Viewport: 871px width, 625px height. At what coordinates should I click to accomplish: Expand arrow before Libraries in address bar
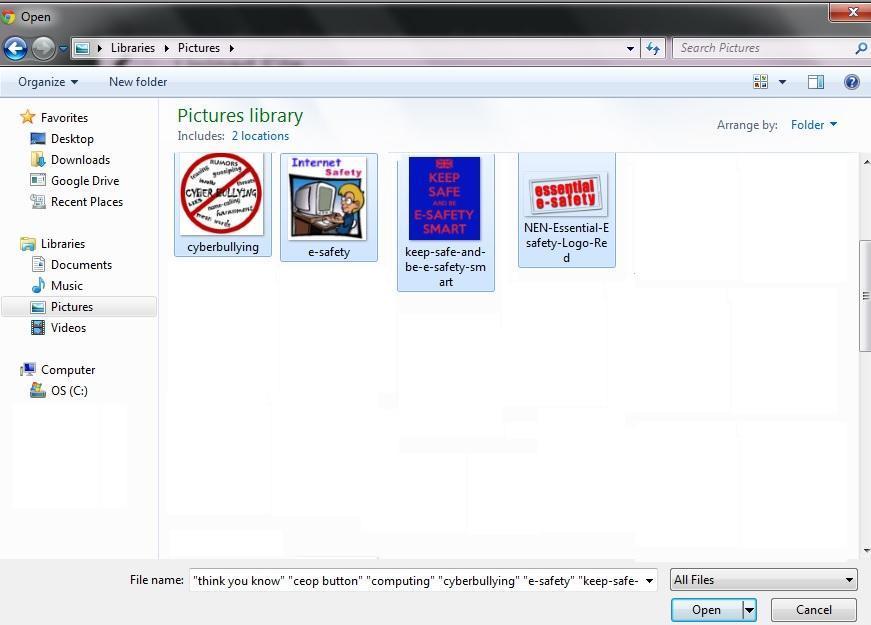[x=99, y=48]
